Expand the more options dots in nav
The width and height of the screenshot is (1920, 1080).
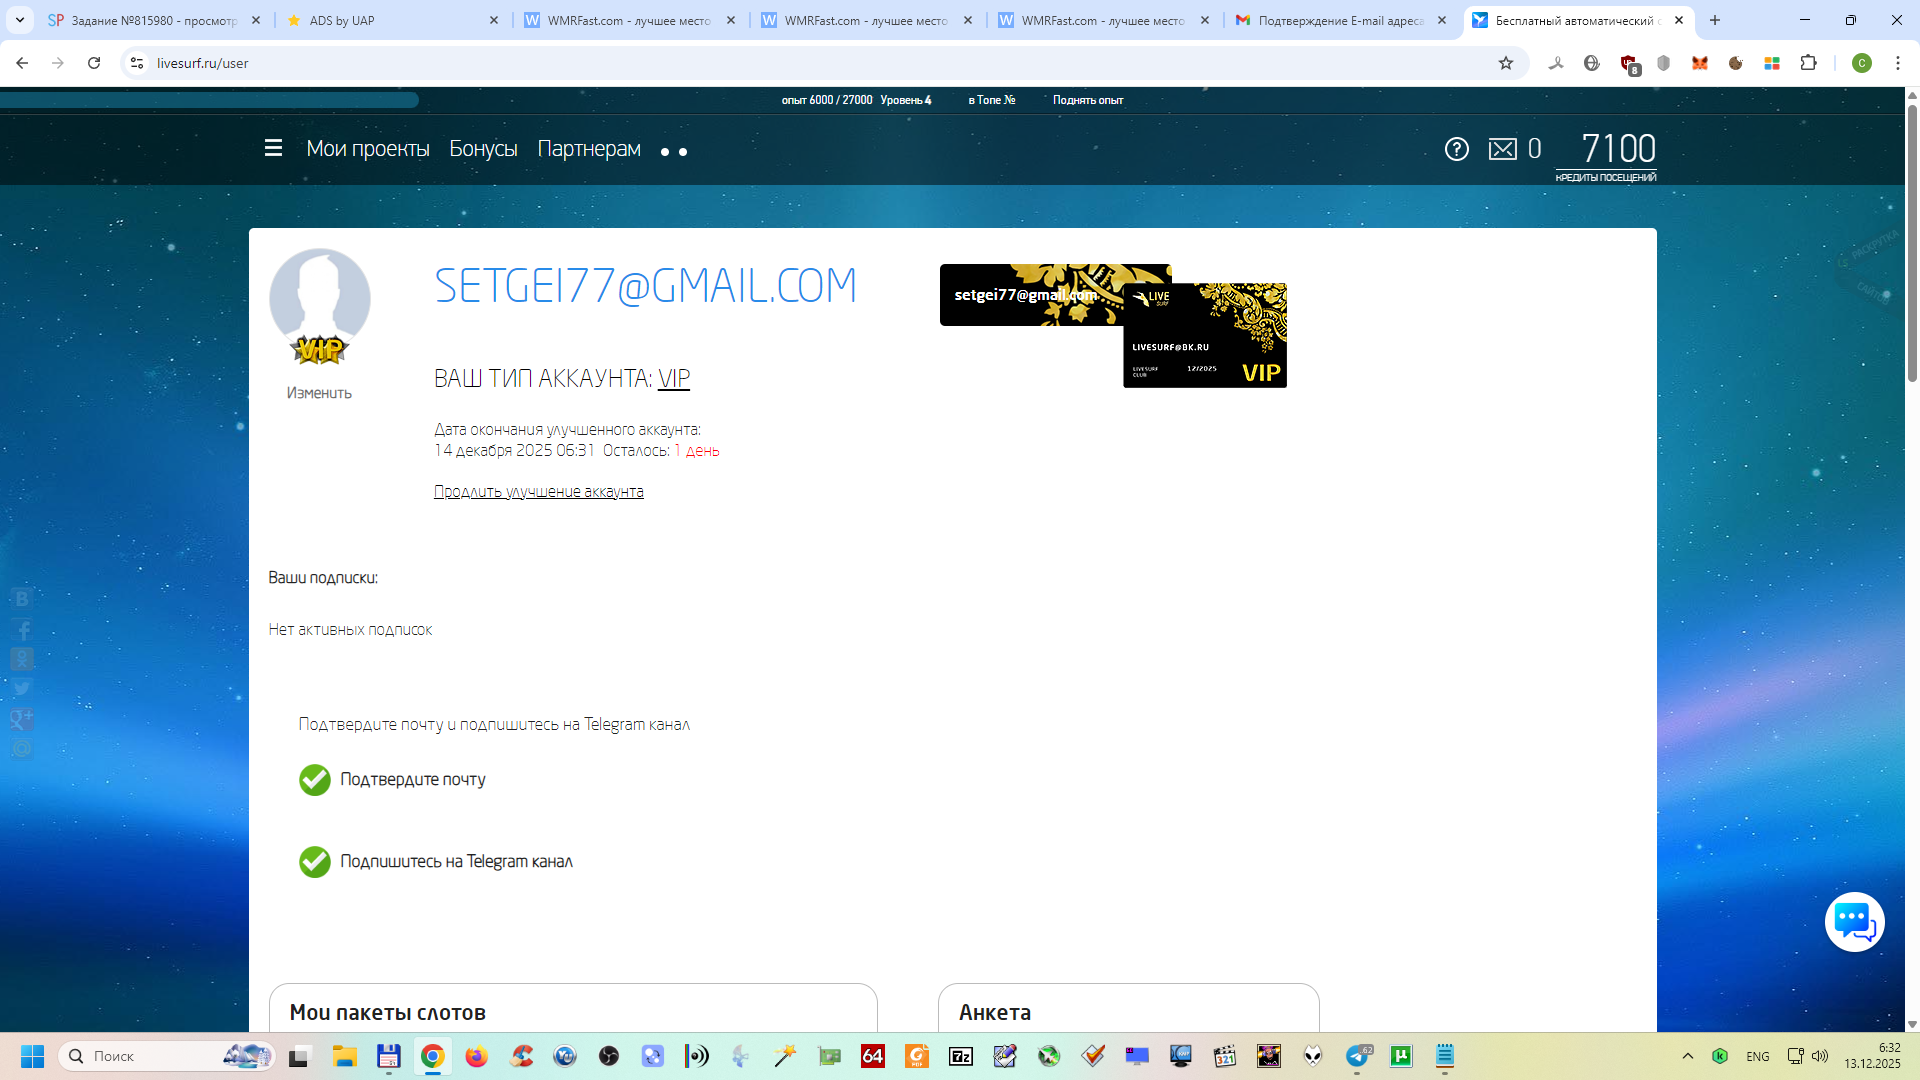[x=674, y=152]
